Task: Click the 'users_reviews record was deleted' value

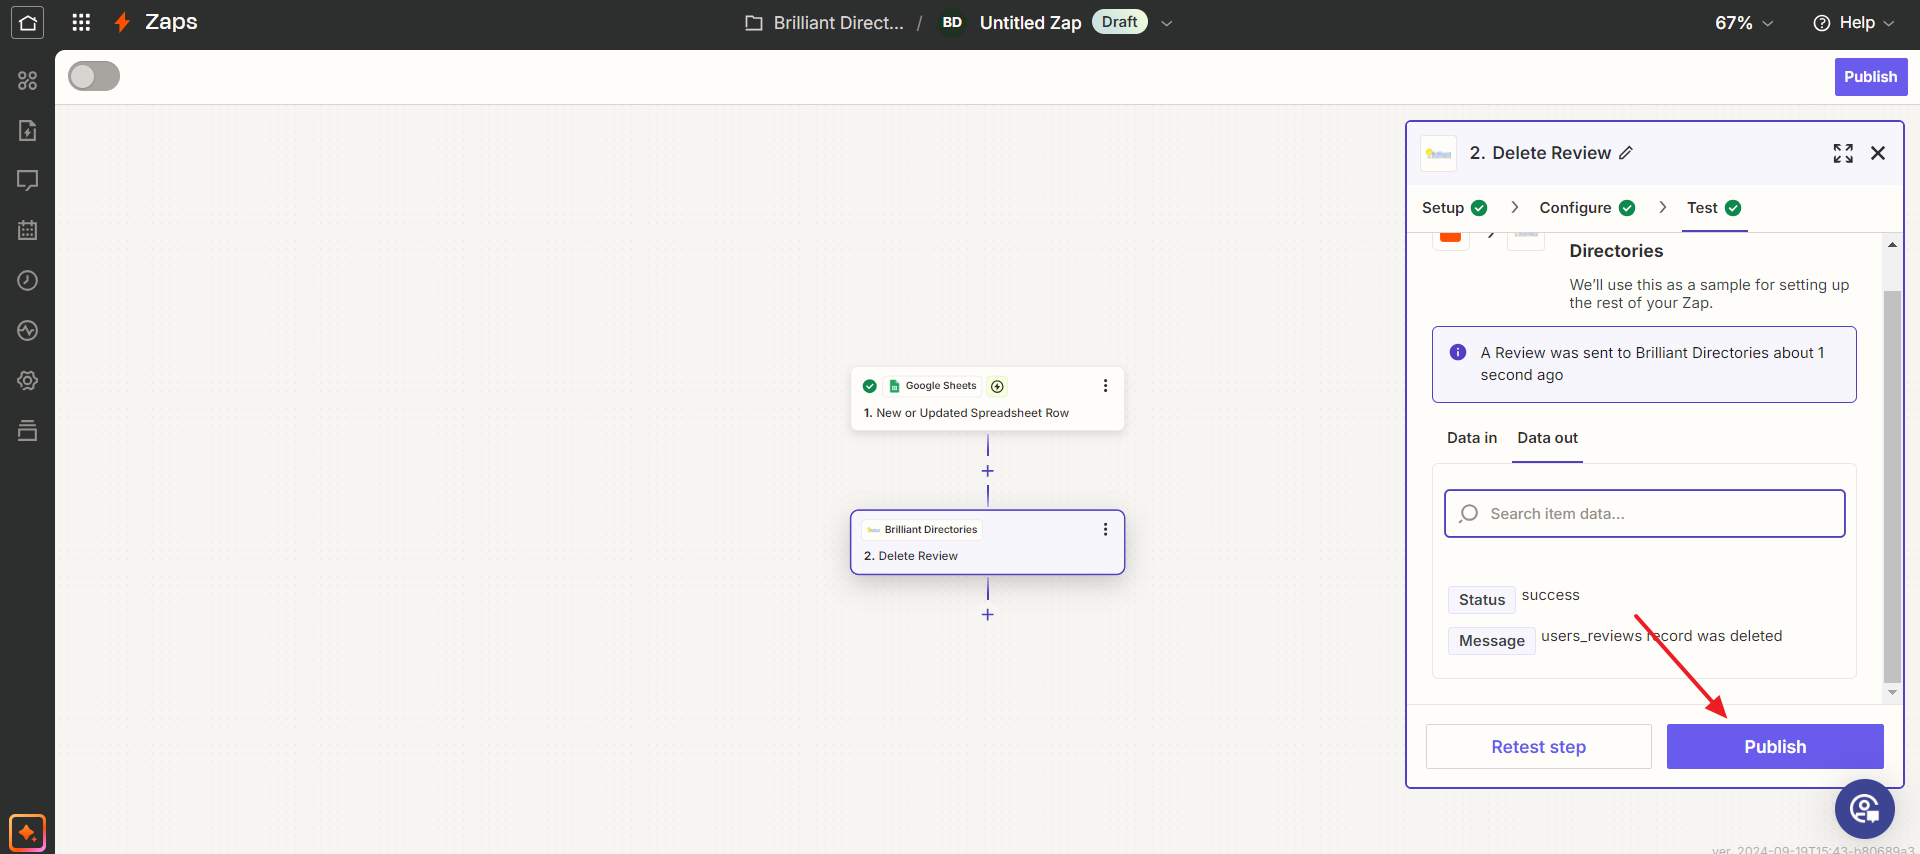Action: click(x=1661, y=636)
